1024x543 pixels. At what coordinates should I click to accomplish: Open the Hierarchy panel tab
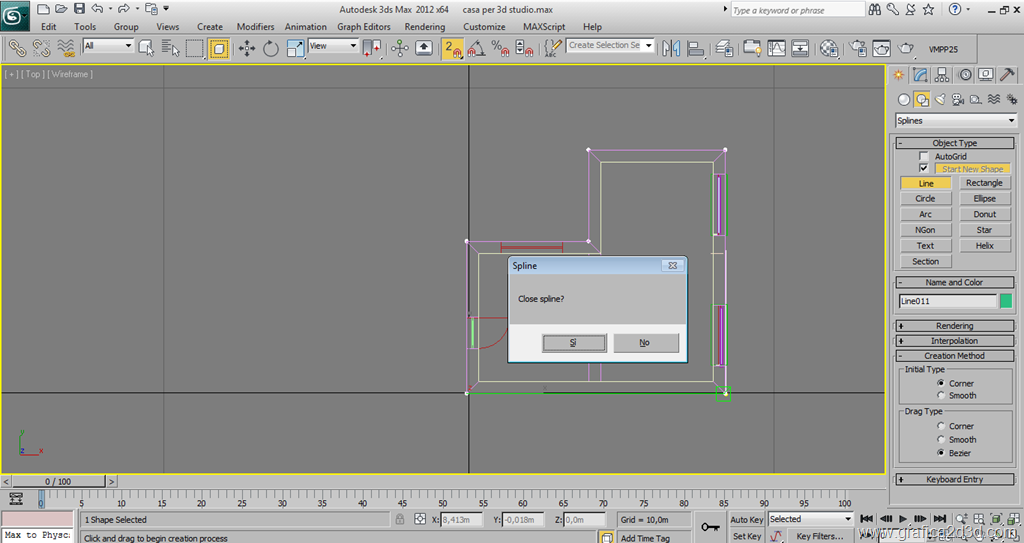tap(942, 74)
